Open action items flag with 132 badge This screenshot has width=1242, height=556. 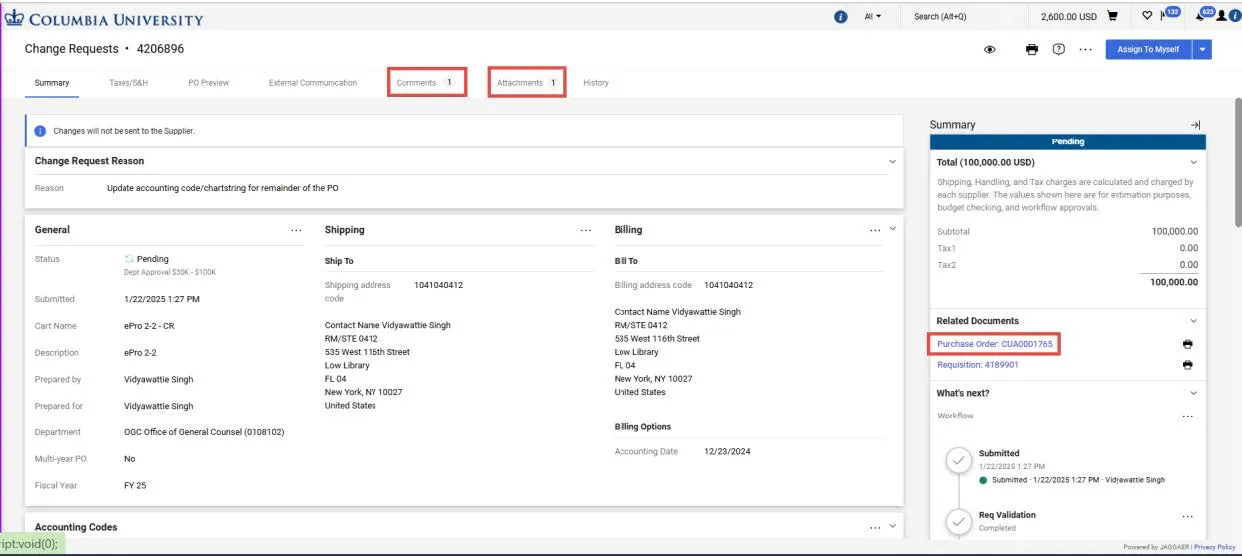click(1169, 15)
